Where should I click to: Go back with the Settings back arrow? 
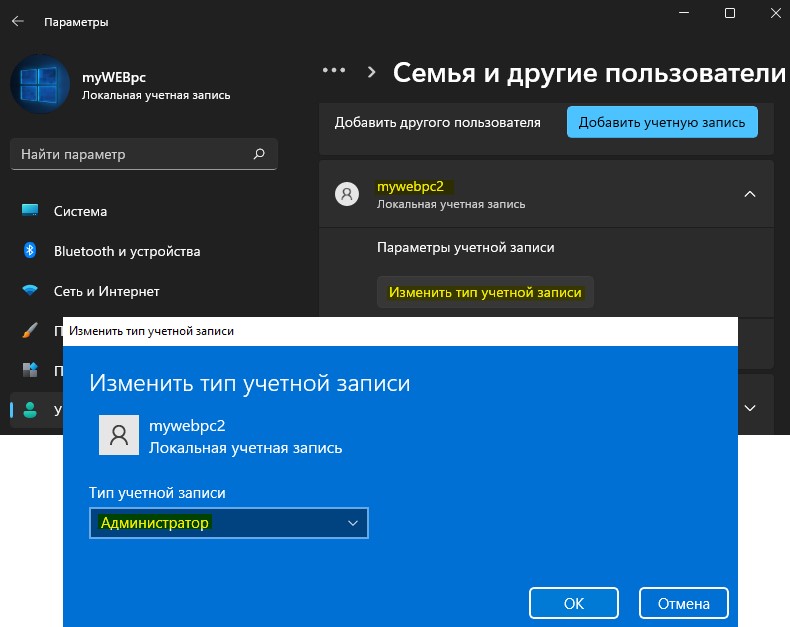(18, 22)
